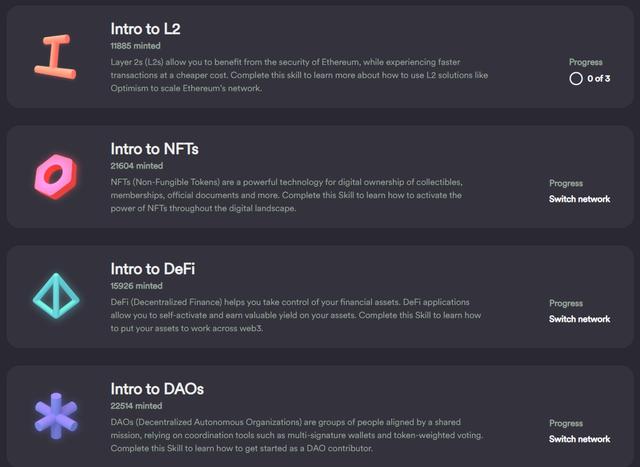Screen dimensions: 640x467
Task: Click the 11885 minted count label
Action: point(137,45)
